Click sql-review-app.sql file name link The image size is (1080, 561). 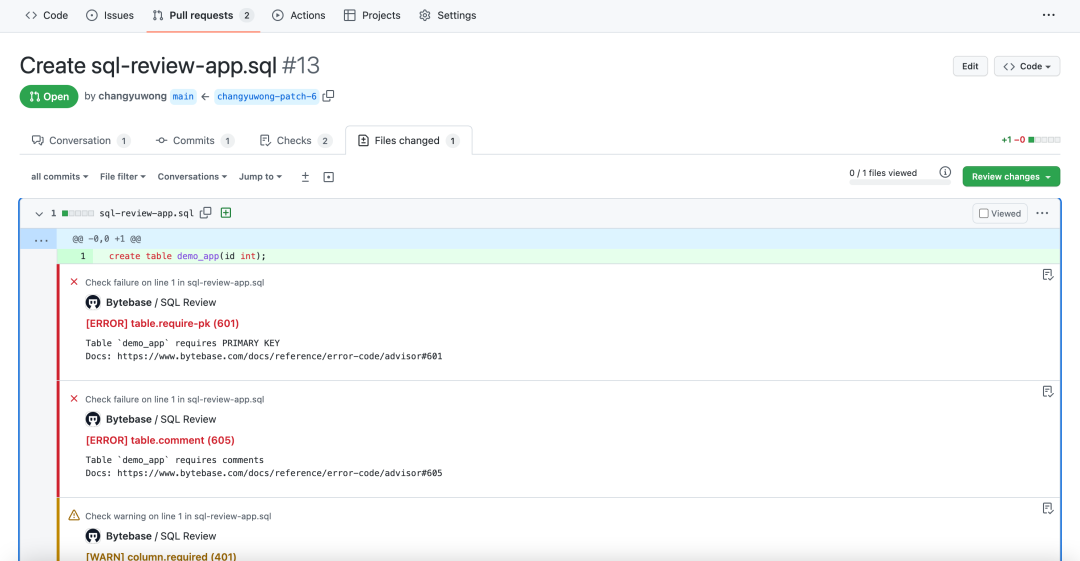pyautogui.click(x=146, y=213)
